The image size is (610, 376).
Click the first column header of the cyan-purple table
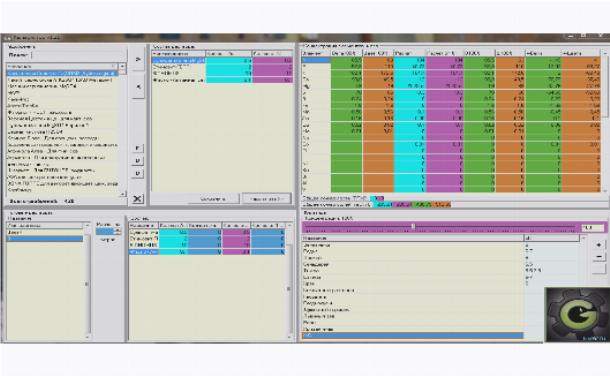[179, 54]
